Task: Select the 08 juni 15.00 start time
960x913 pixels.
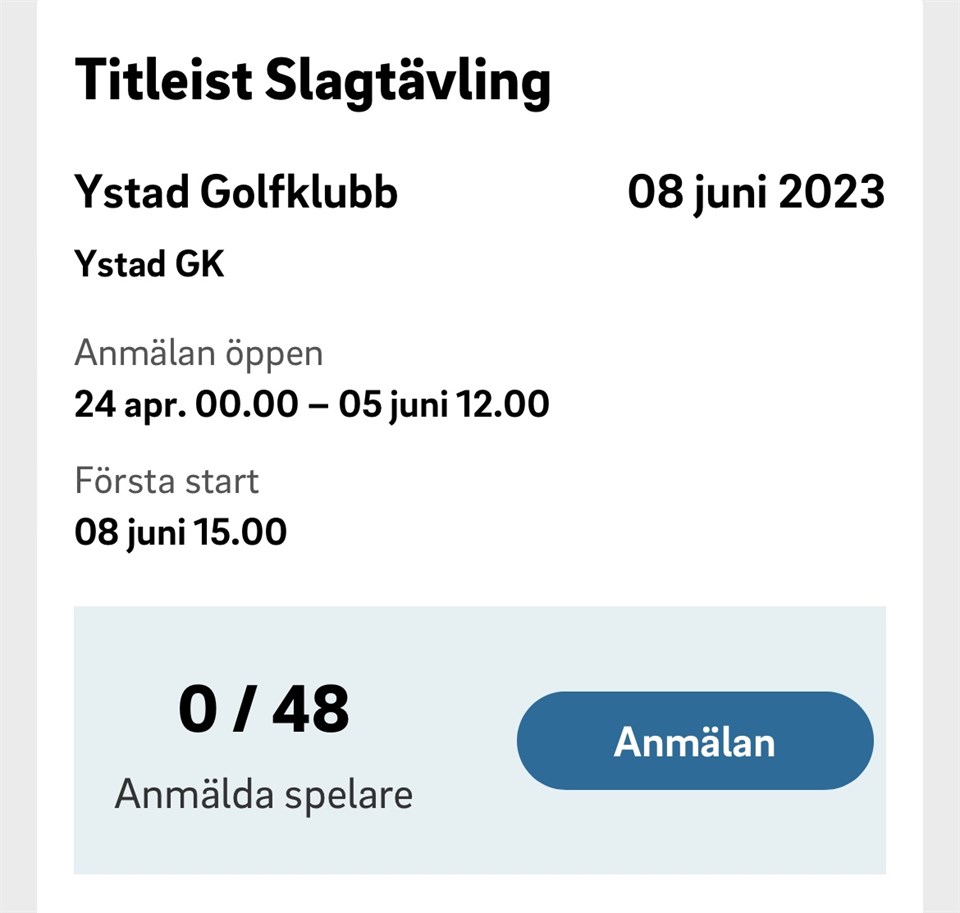Action: point(181,531)
